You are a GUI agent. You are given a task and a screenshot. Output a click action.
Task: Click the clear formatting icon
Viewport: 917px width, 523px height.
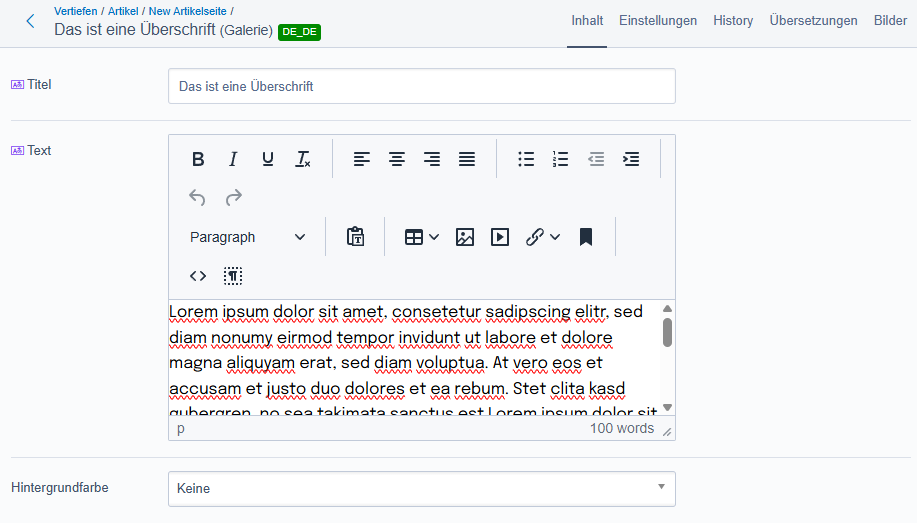pos(302,159)
